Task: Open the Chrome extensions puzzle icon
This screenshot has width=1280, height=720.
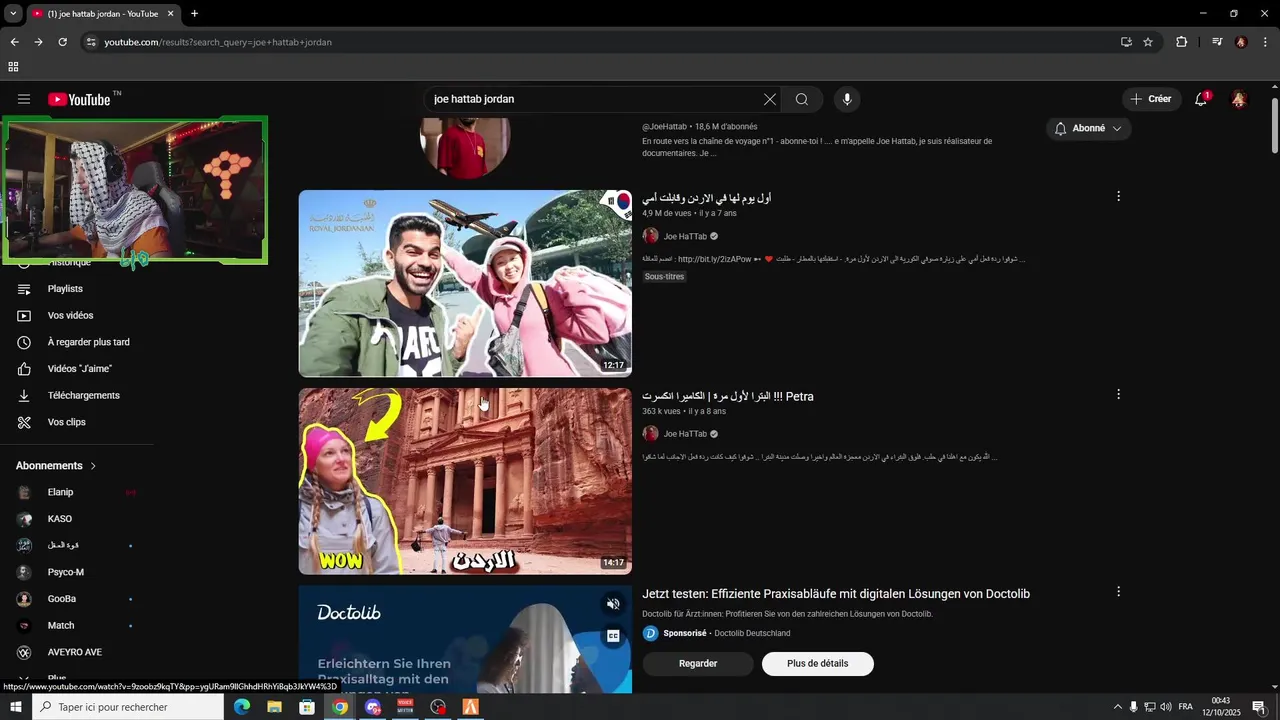Action: [1181, 42]
